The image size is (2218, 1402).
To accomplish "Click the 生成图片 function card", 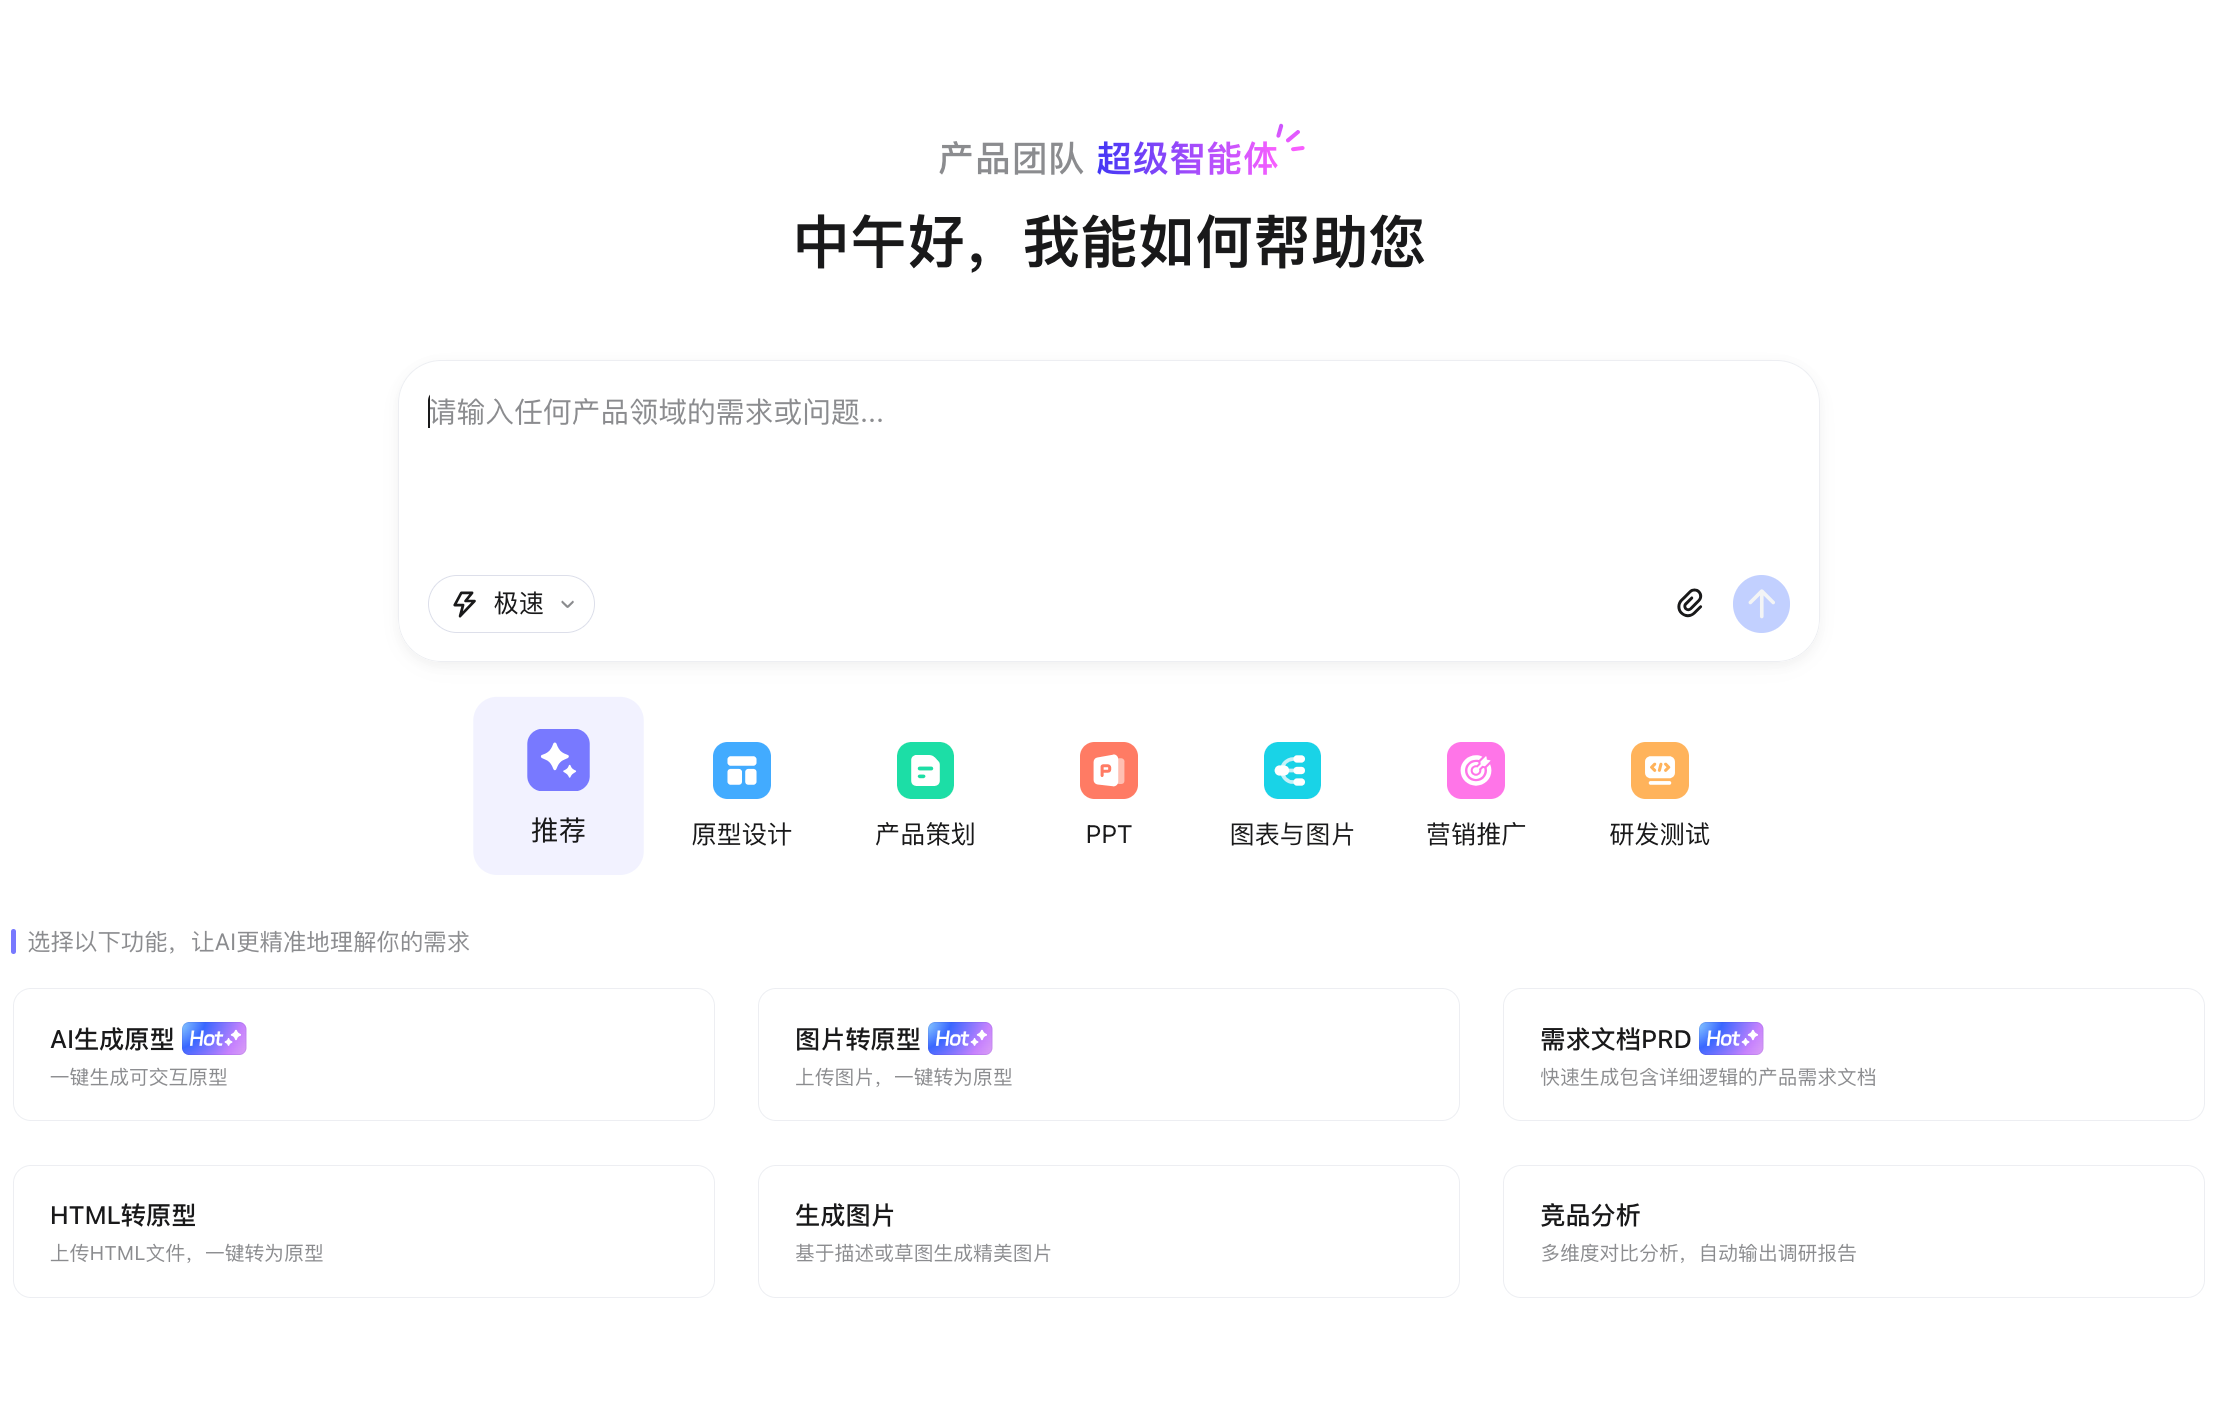I will point(1108,1231).
